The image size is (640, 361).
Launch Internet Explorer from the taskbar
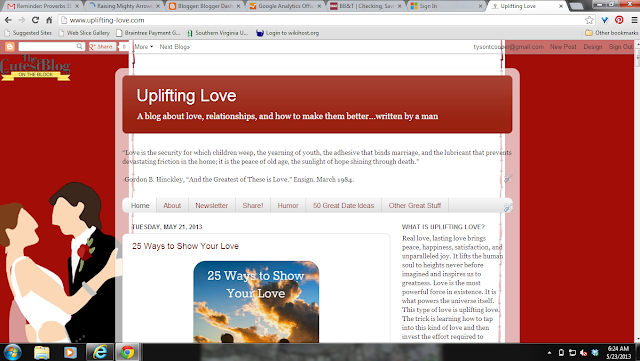[100, 352]
